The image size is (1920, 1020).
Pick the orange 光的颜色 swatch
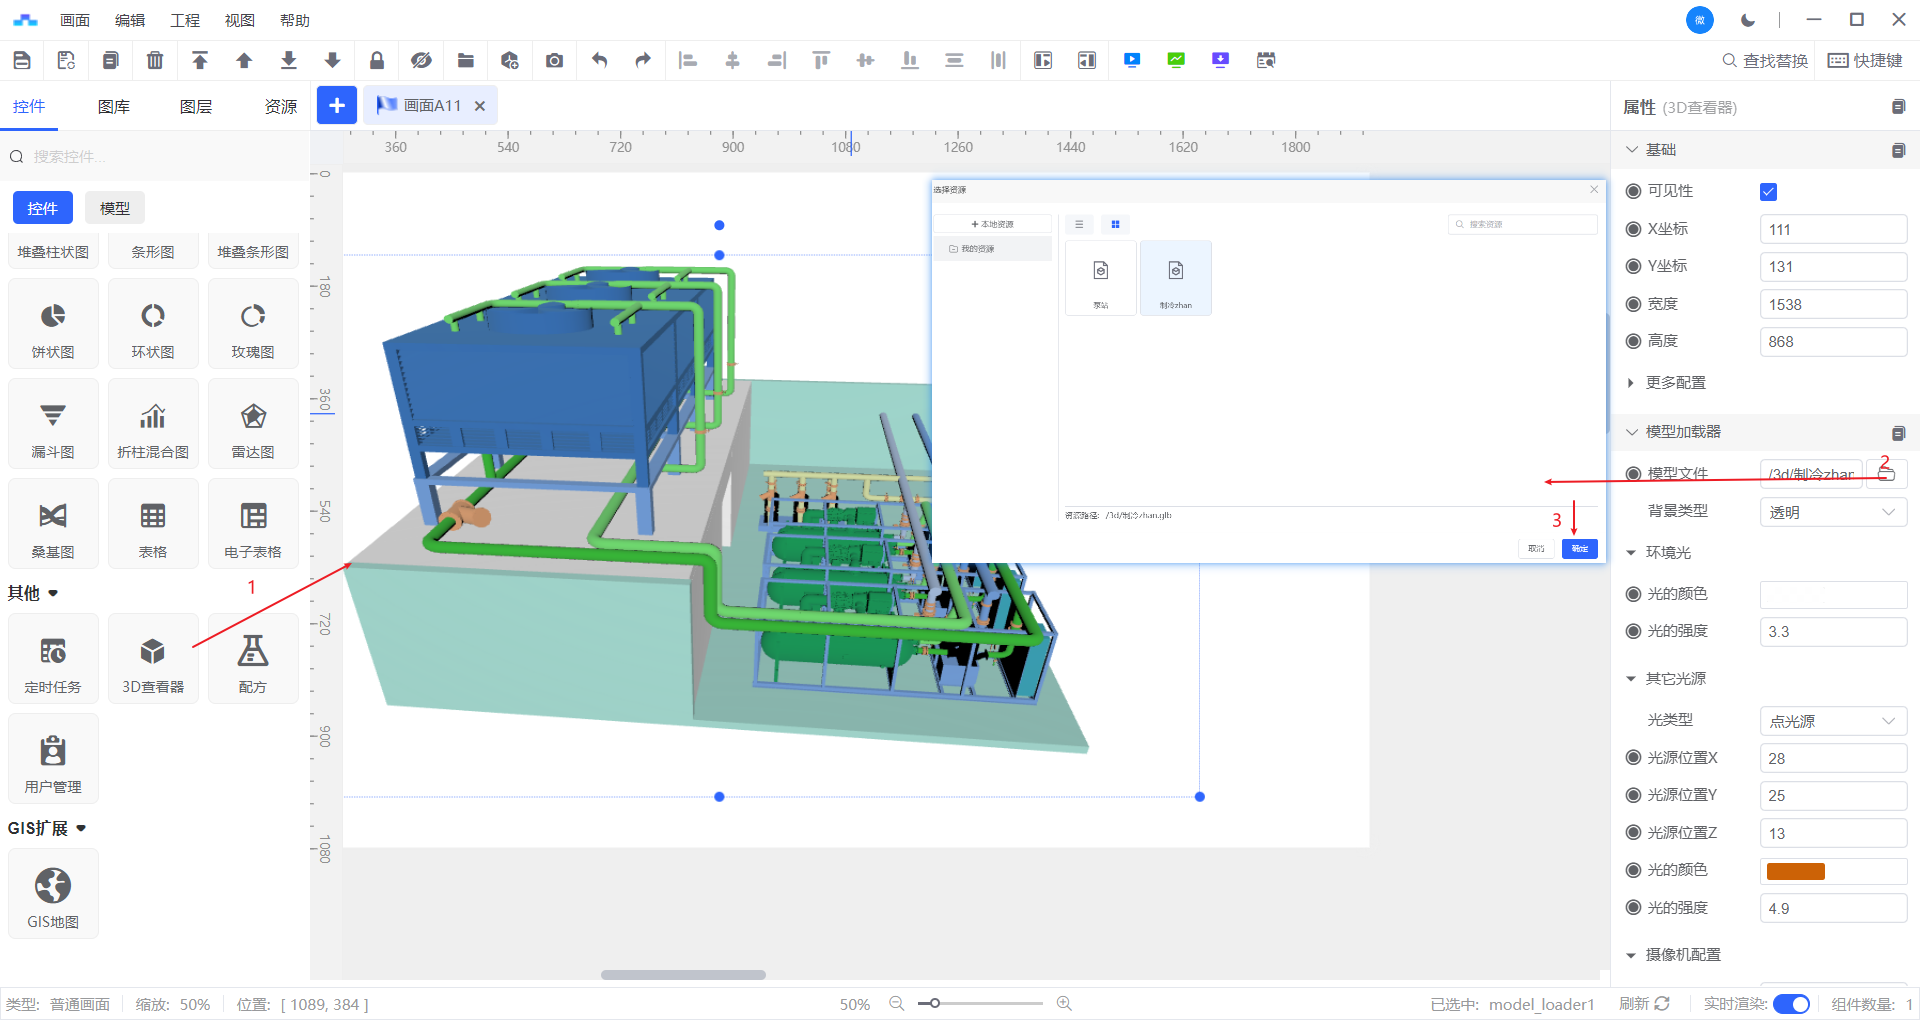pyautogui.click(x=1796, y=872)
